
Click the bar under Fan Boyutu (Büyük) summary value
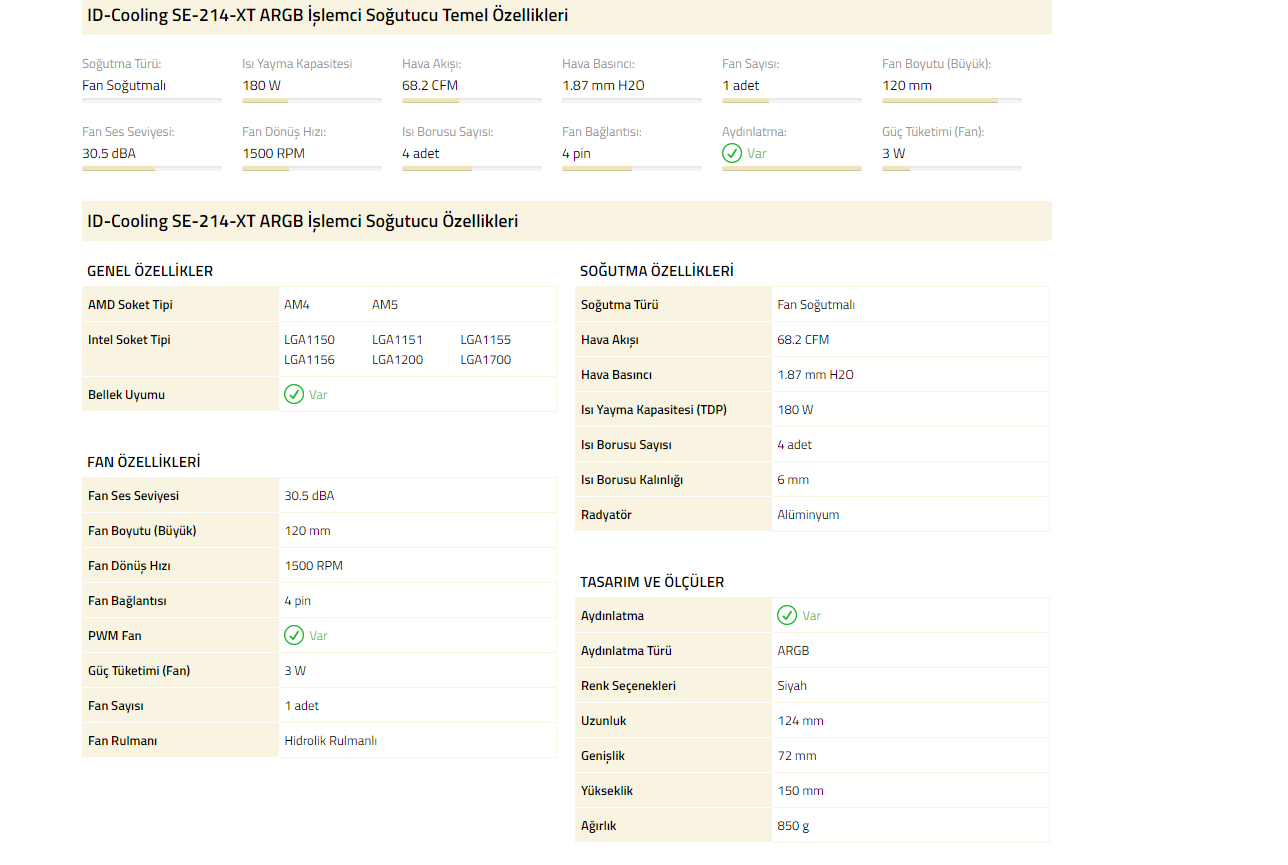[x=952, y=100]
